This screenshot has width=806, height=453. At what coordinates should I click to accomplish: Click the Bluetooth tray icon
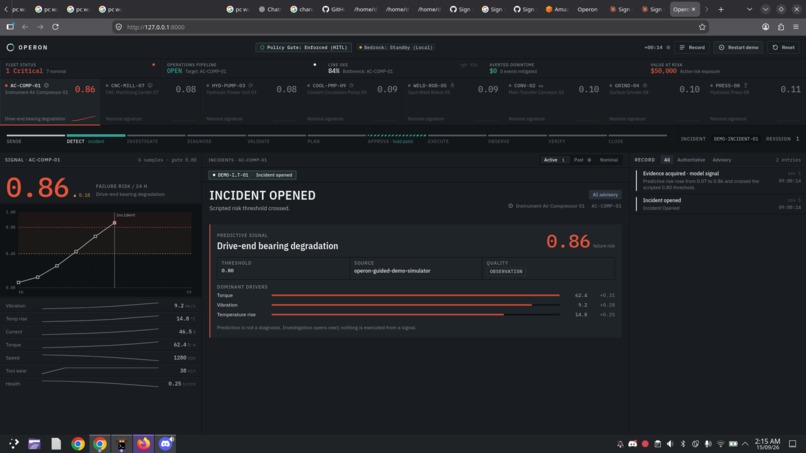point(683,444)
